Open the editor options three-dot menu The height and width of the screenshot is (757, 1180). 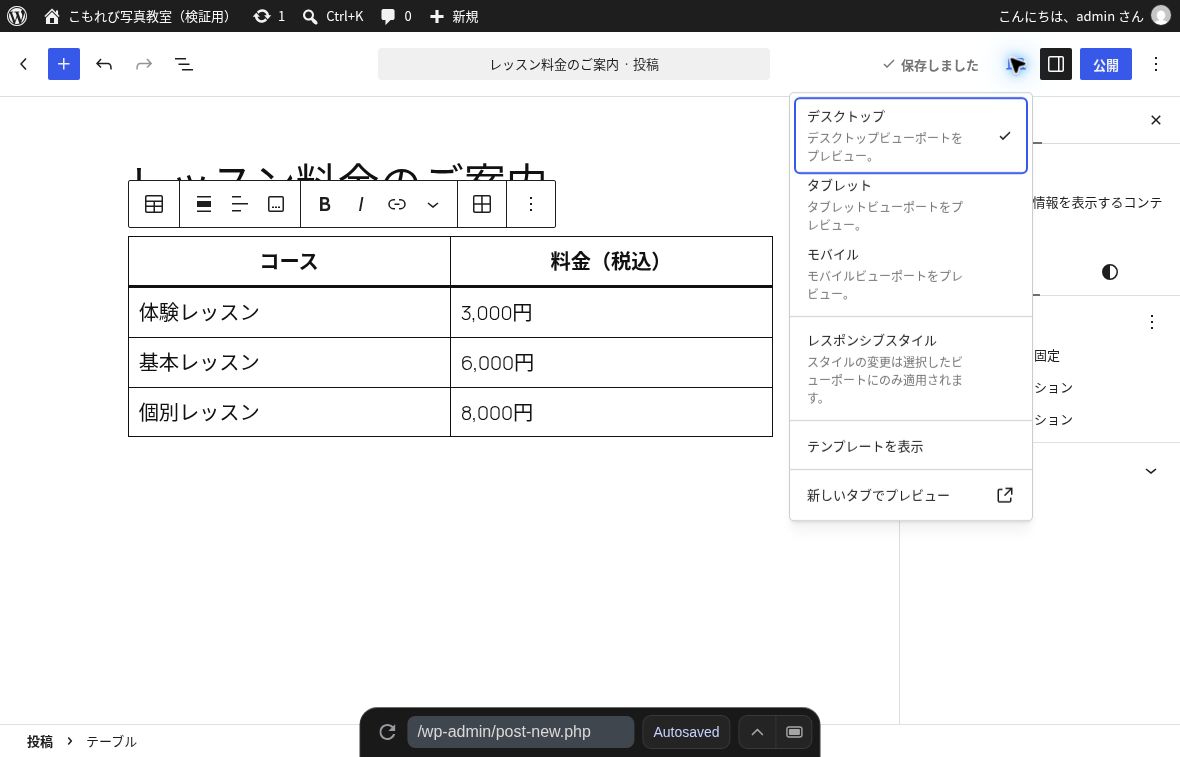coord(1156,64)
